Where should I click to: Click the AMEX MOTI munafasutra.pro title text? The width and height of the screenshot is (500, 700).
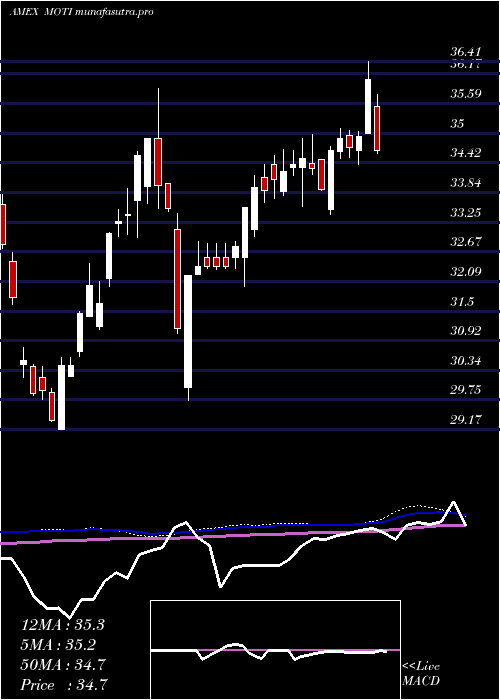(82, 12)
